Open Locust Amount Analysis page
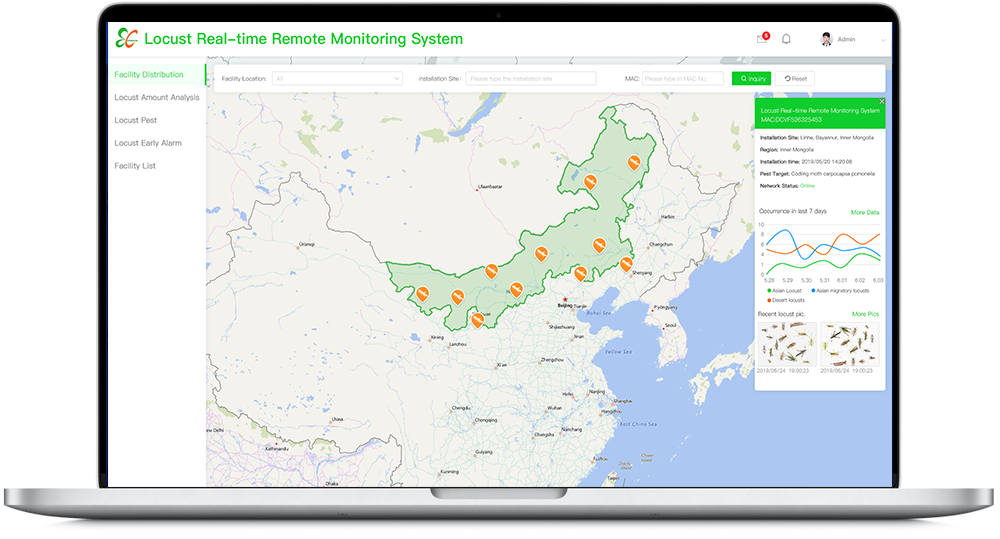This screenshot has width=1000, height=539. pos(157,98)
